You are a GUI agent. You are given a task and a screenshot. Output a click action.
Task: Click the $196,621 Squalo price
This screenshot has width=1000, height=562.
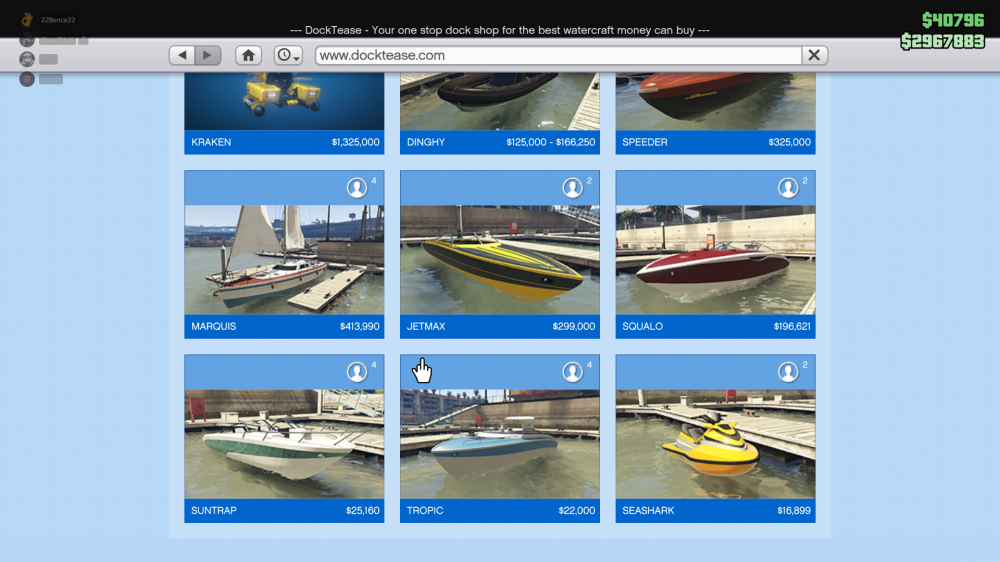click(x=792, y=327)
